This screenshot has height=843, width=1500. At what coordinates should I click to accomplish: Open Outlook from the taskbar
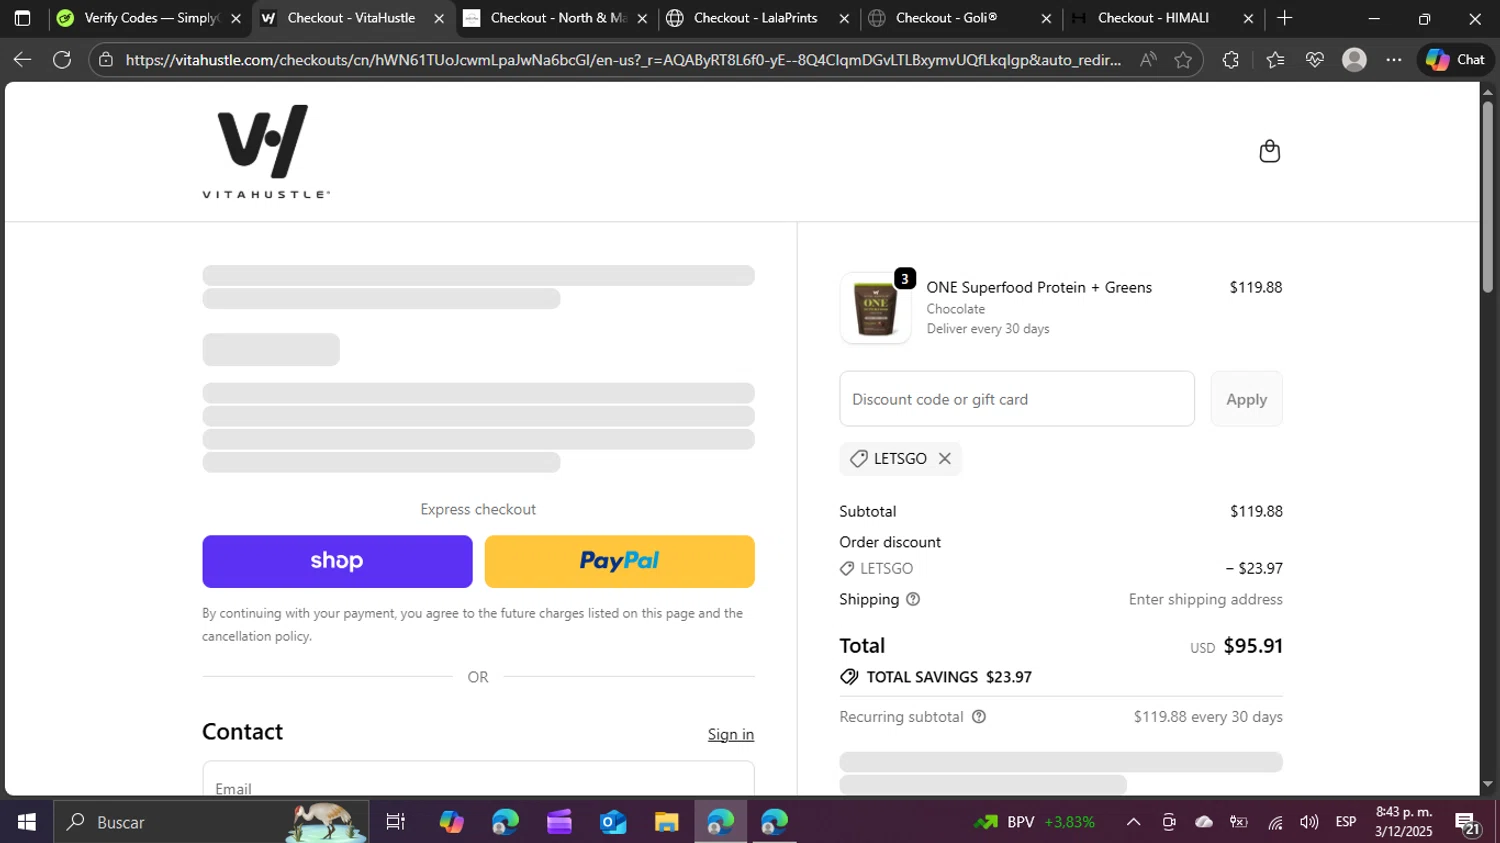[x=613, y=822]
